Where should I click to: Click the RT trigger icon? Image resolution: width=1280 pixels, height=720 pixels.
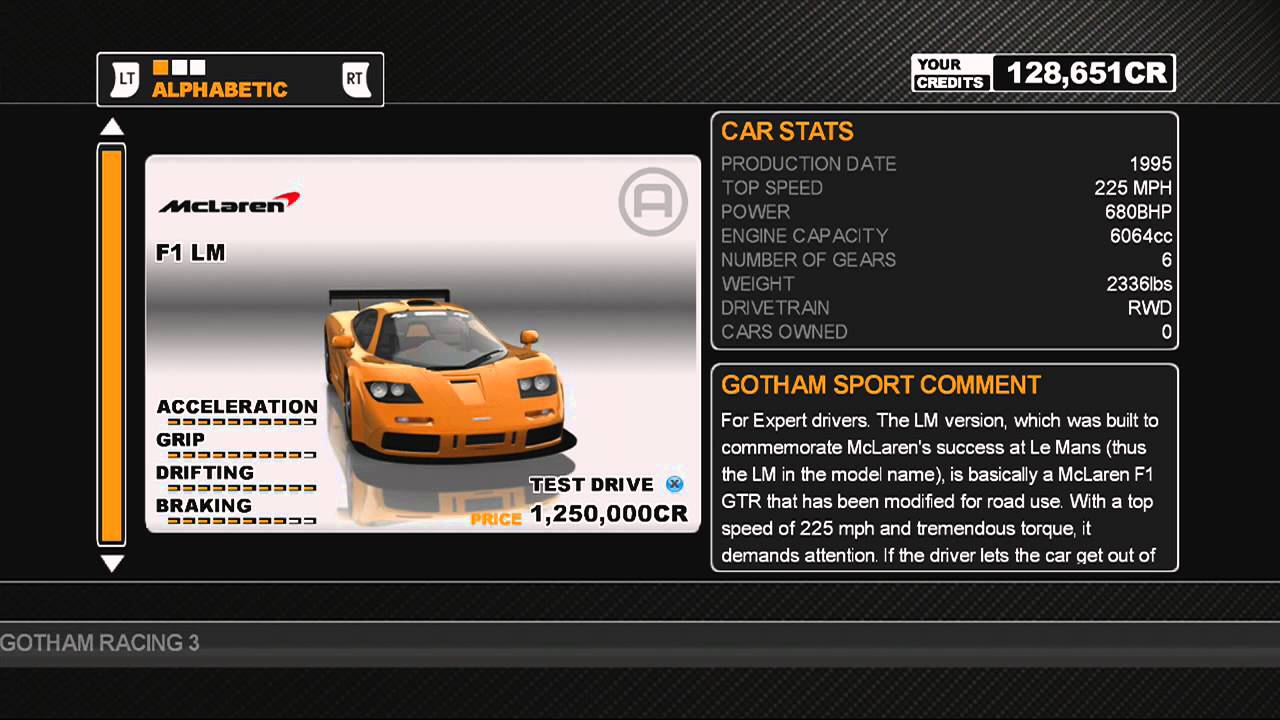357,79
